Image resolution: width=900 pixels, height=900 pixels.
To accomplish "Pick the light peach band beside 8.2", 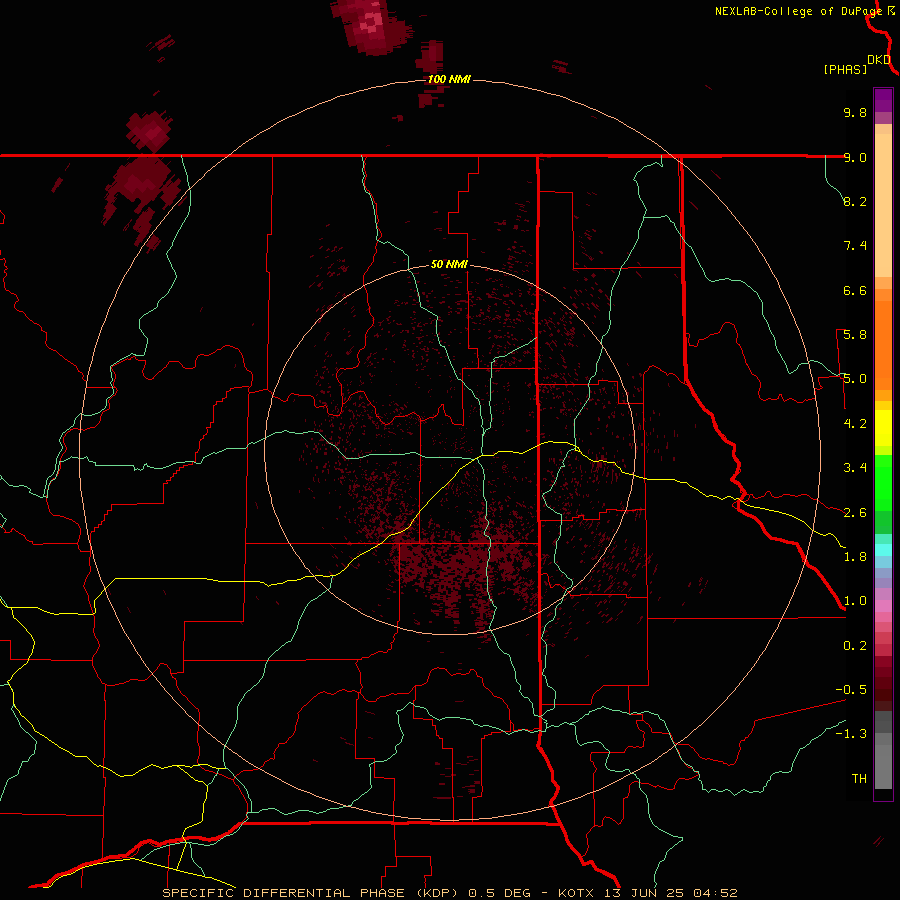I will [883, 205].
